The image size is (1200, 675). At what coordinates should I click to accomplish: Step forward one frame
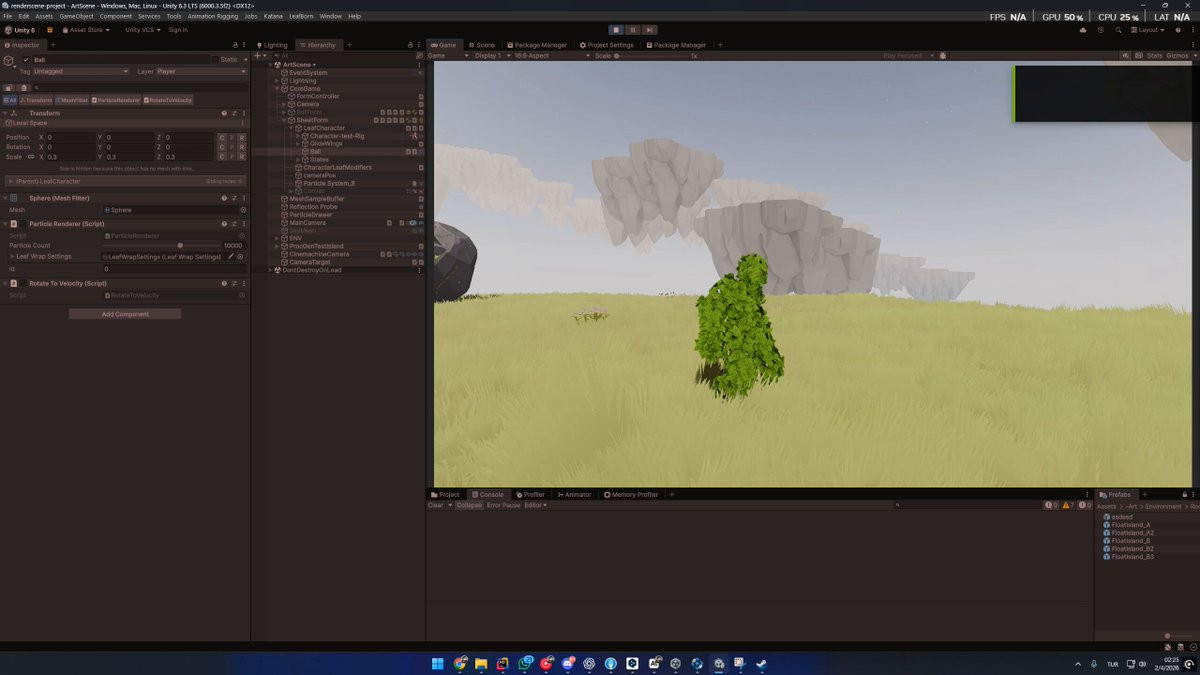[650, 30]
